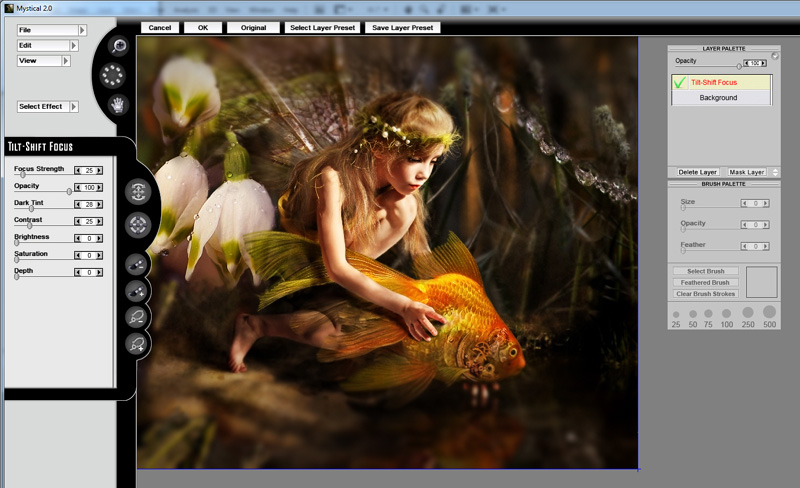Select the zoom magnifier tool
The width and height of the screenshot is (800, 488).
(119, 46)
